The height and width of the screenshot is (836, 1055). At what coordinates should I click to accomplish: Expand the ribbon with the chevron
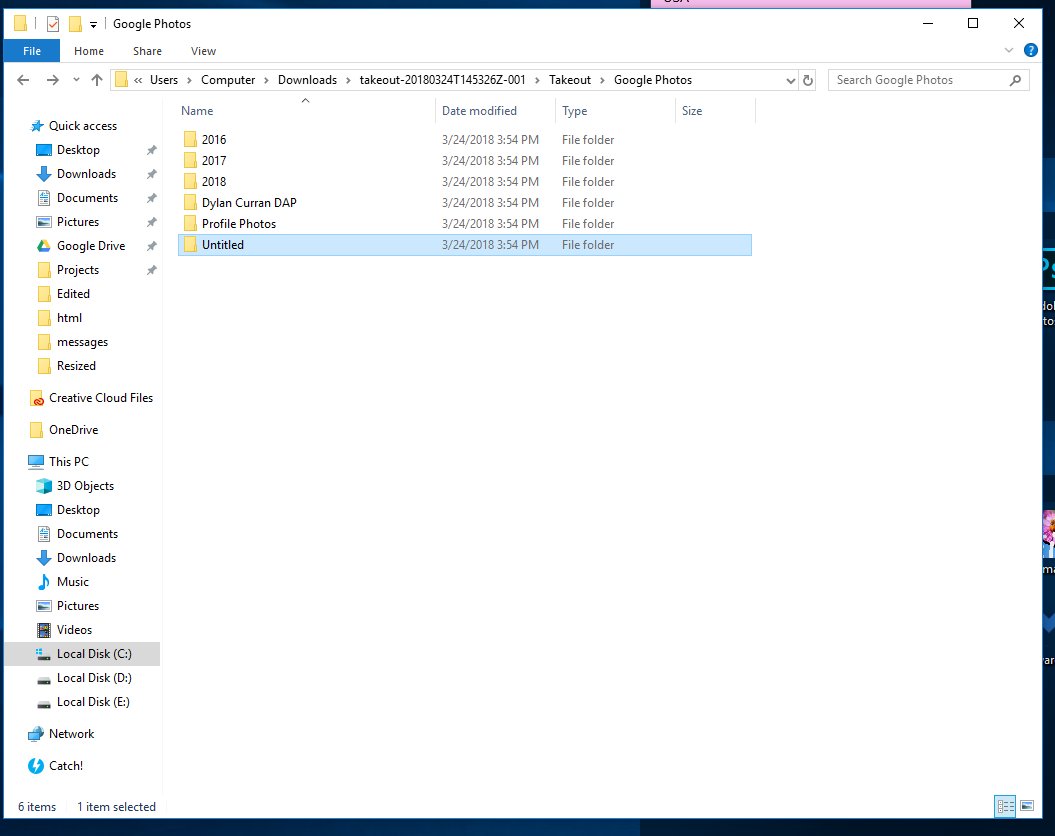[x=1009, y=50]
